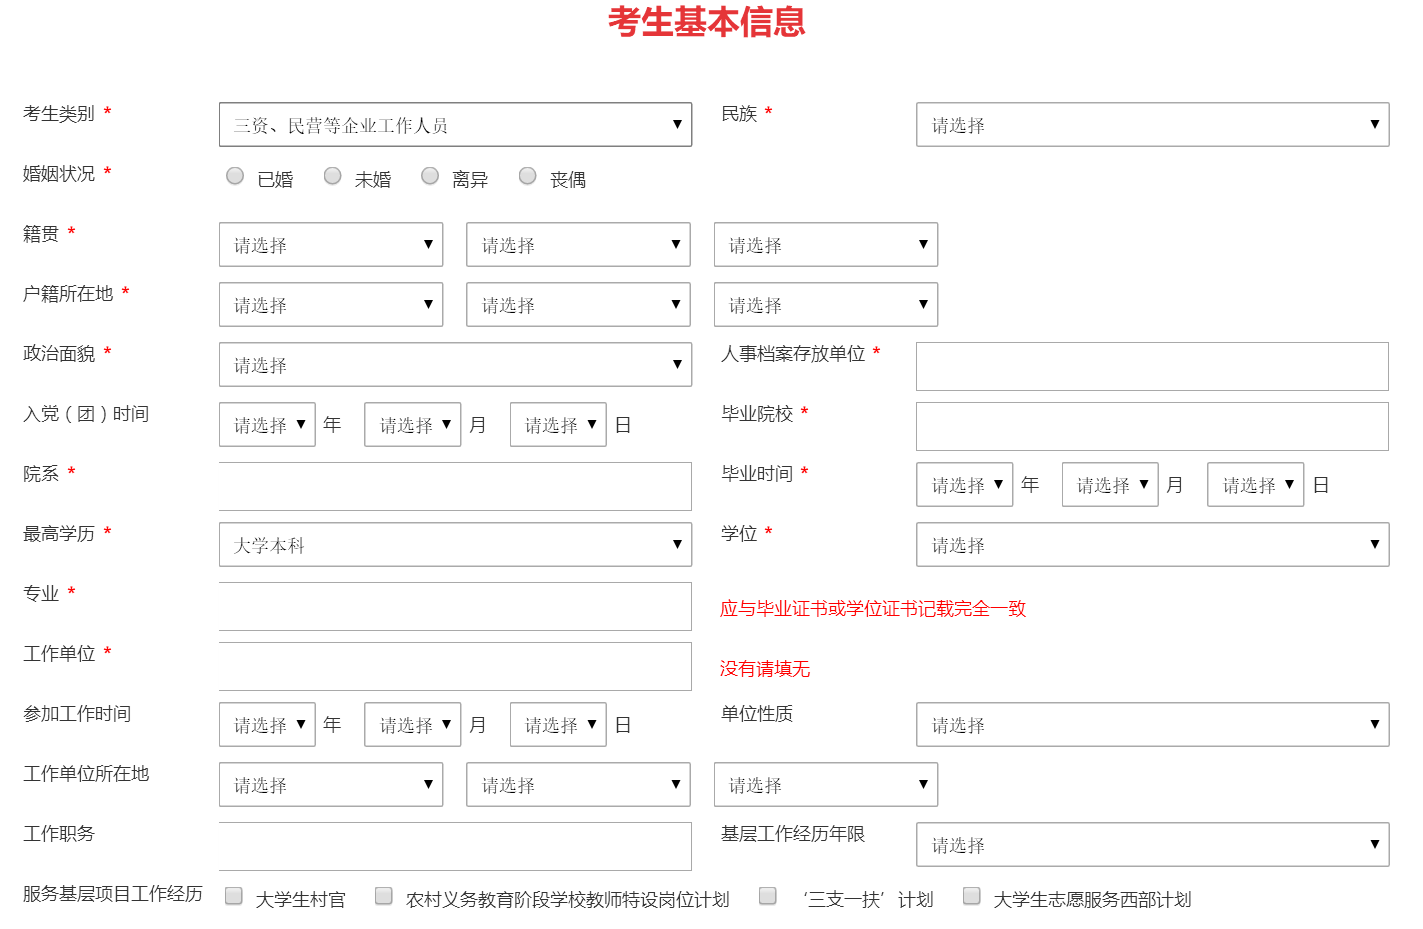Select the 已婚 radio button
Screen dimensions: 1423x929
click(x=235, y=176)
